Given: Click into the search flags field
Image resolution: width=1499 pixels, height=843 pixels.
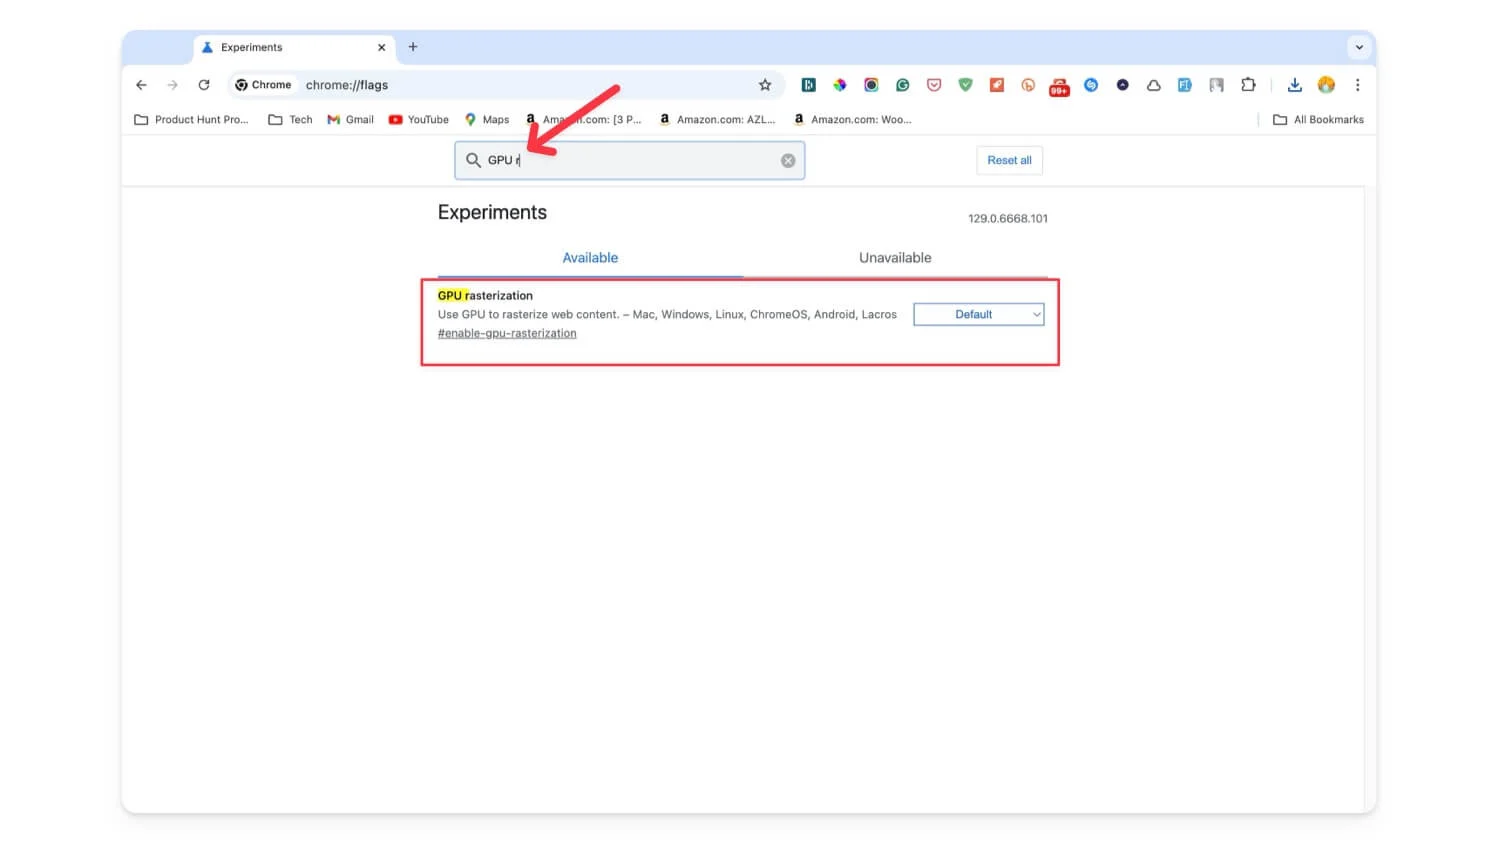Looking at the screenshot, I should (640, 161).
